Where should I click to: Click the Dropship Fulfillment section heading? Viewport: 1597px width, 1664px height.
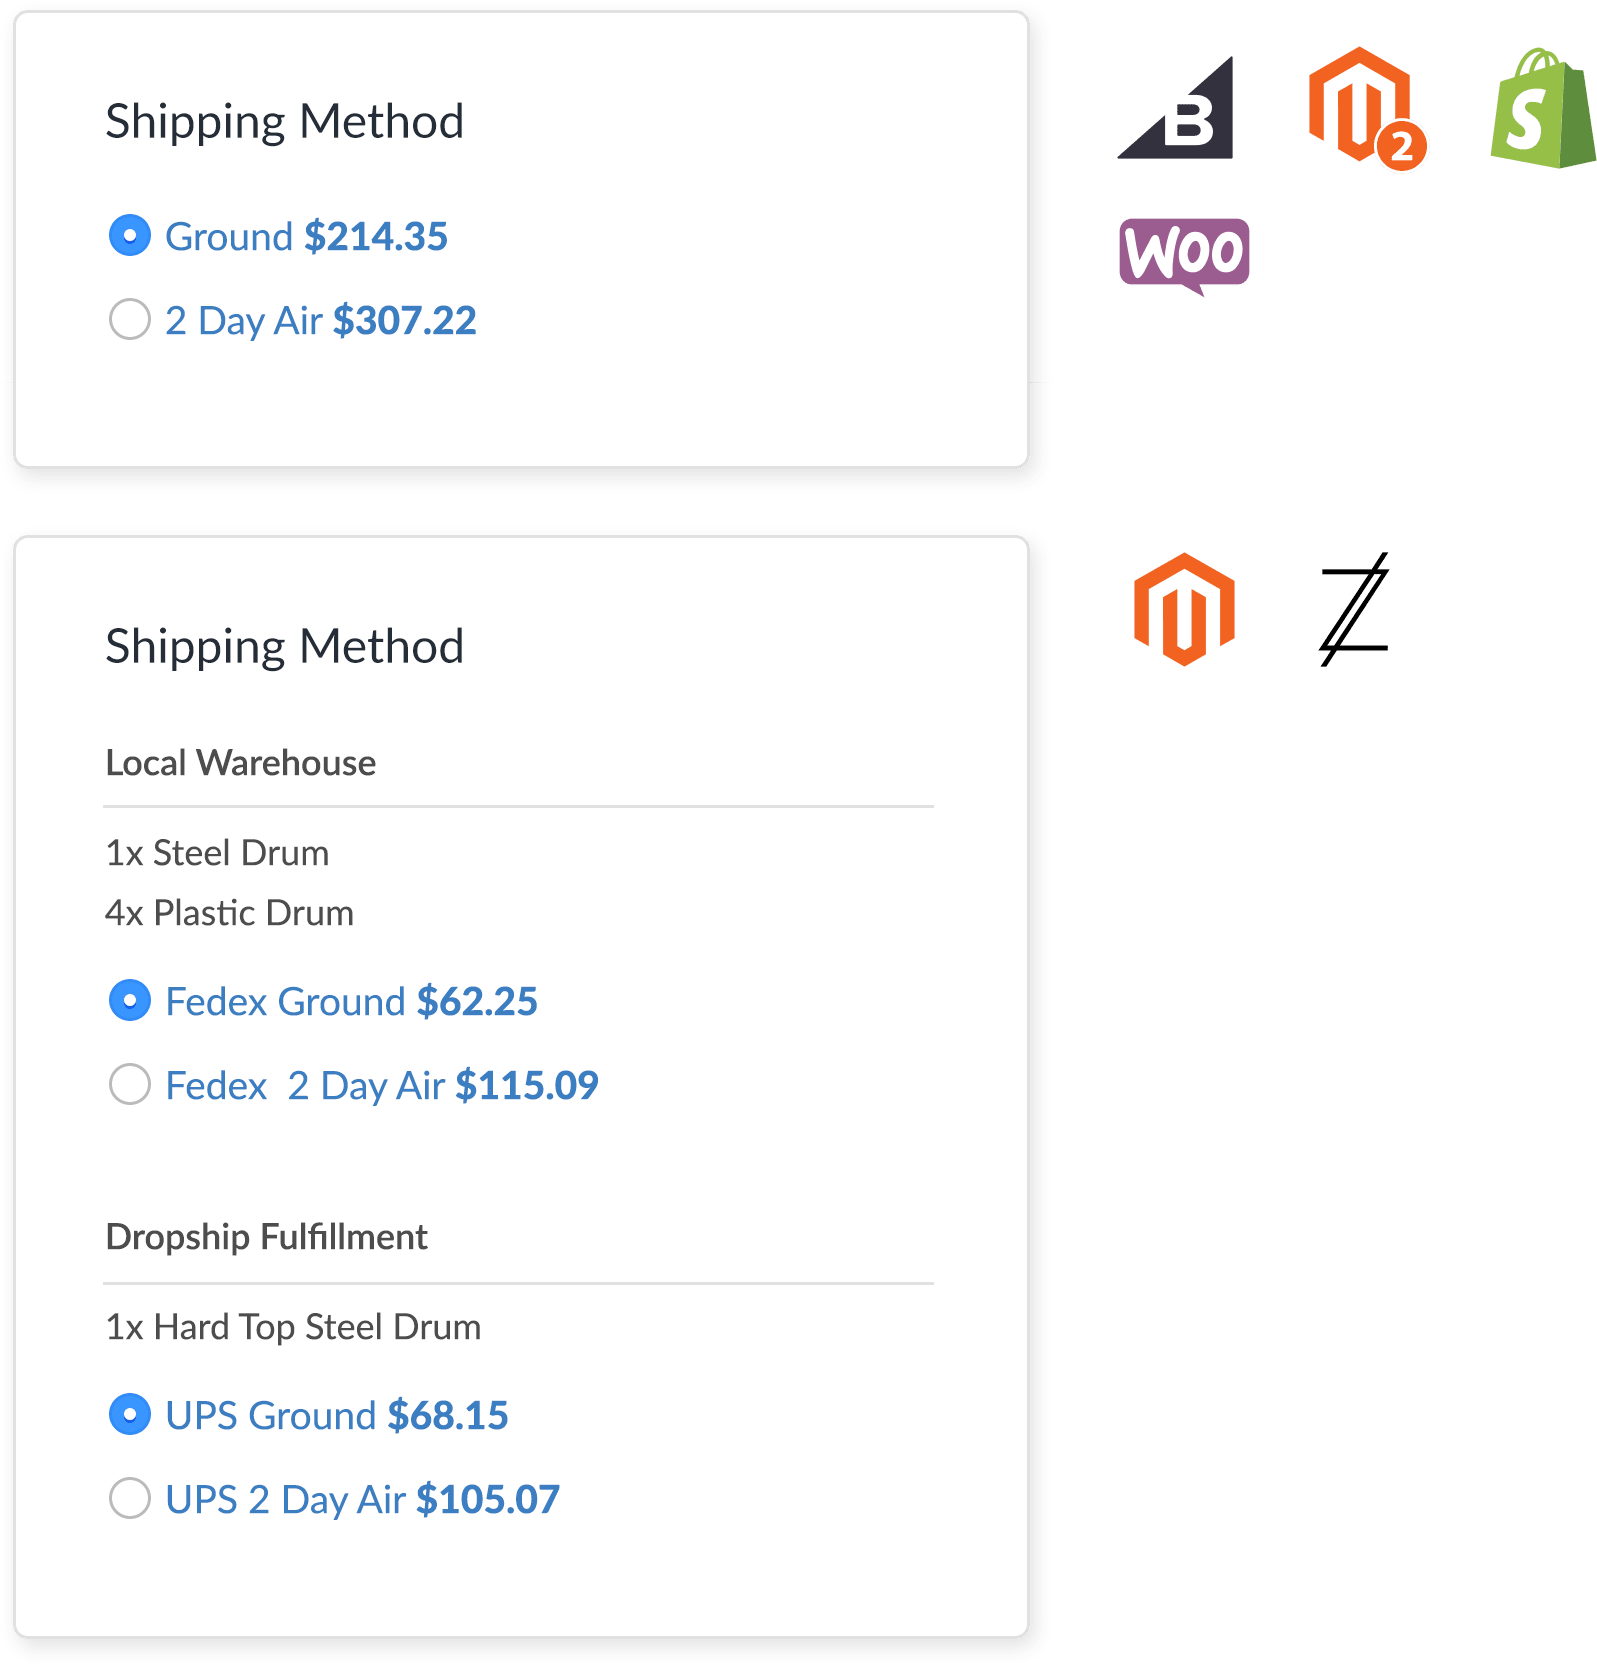pos(267,1237)
